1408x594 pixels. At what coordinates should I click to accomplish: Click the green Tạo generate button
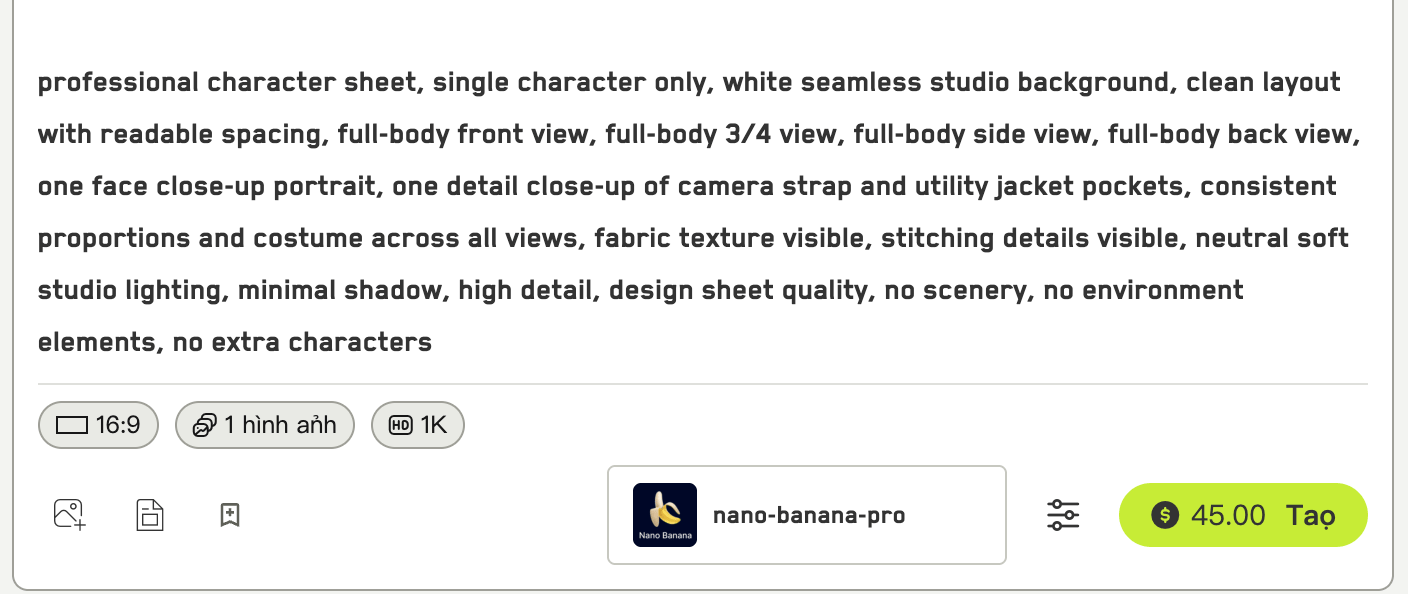pos(1243,515)
